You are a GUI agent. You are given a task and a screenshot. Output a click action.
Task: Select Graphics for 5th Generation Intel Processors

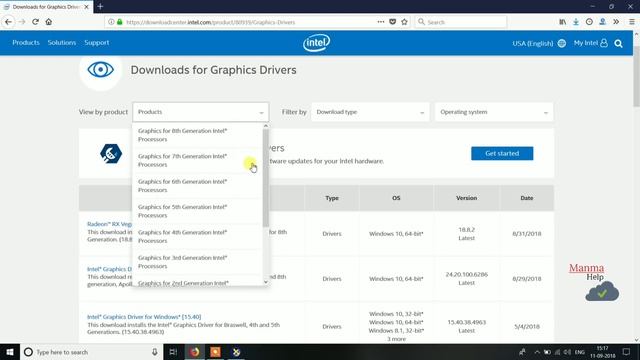point(197,211)
